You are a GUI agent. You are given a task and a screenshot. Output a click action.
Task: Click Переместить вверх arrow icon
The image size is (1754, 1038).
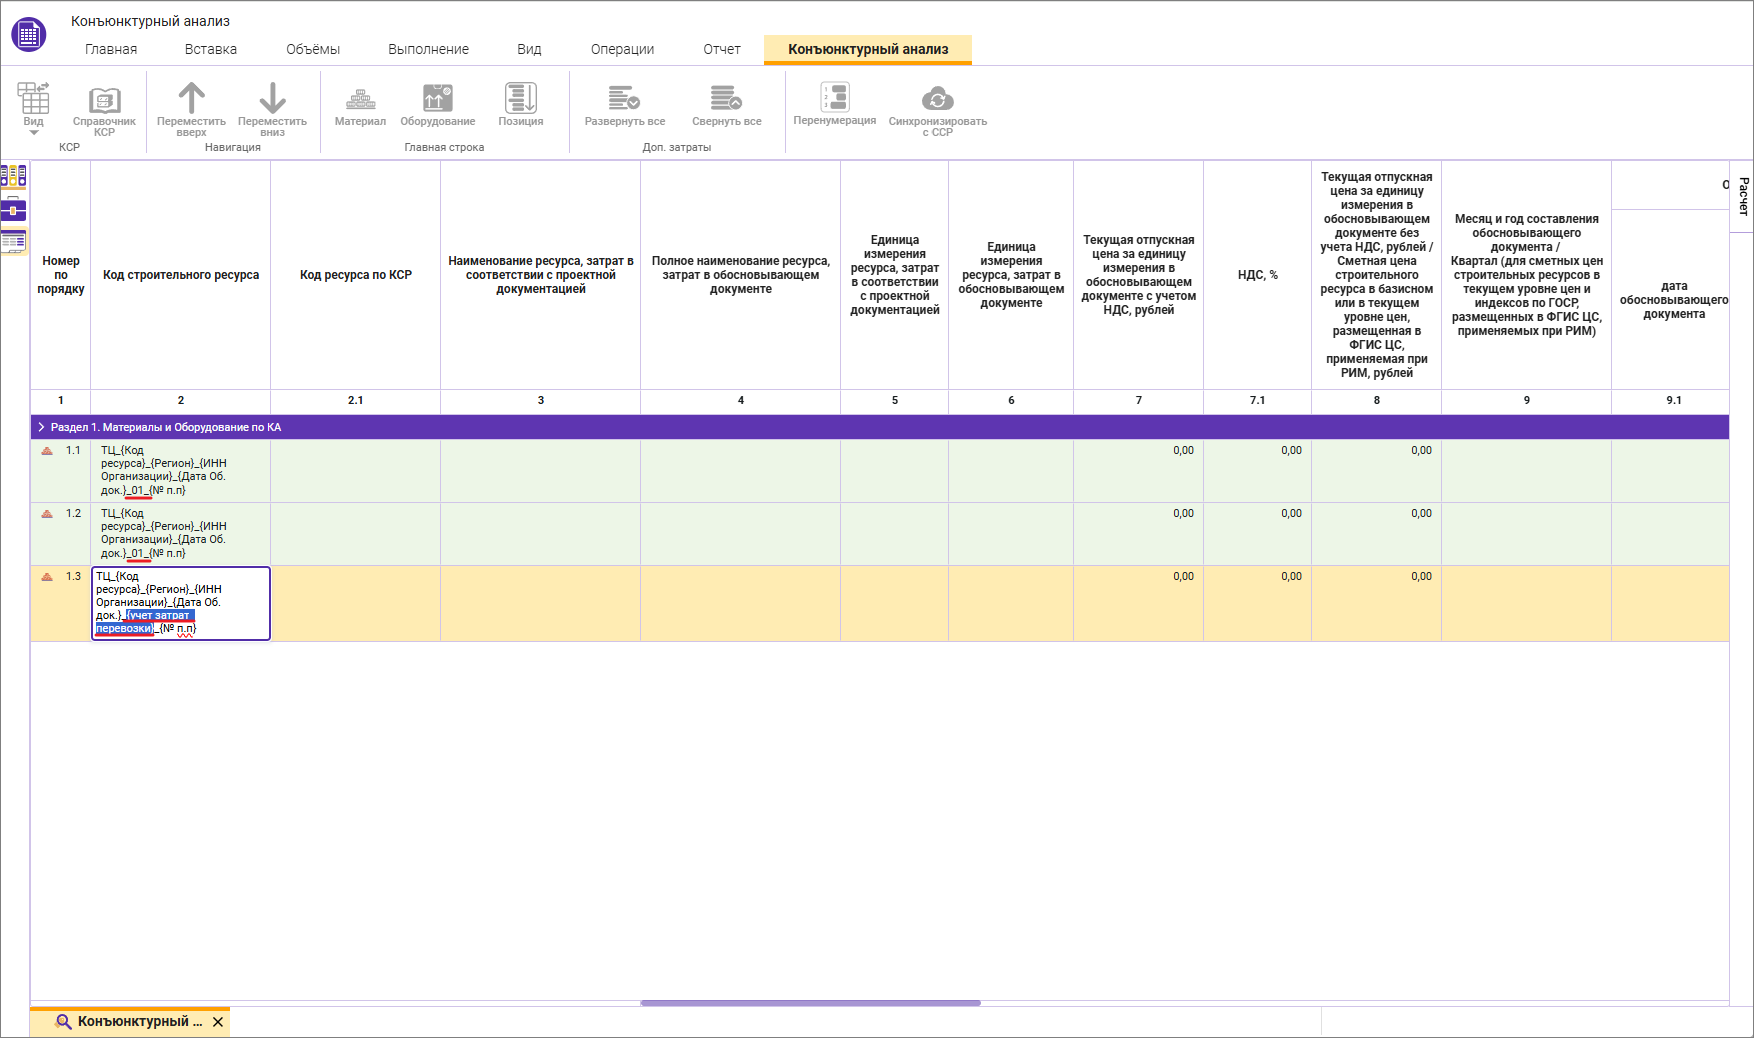pyautogui.click(x=191, y=99)
